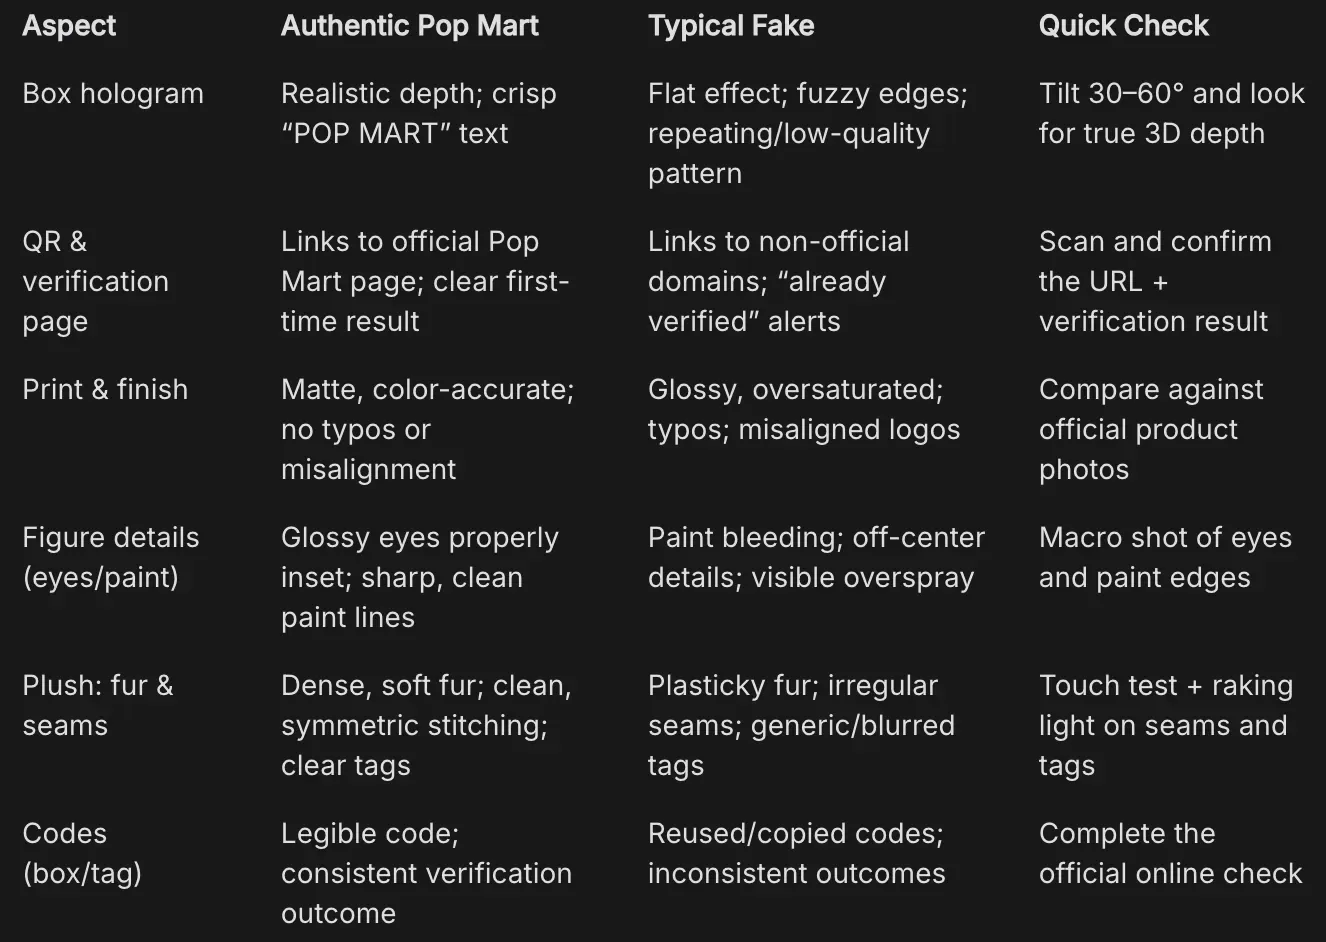Select the Print & finish row label
The image size is (1326, 942).
[x=105, y=390]
